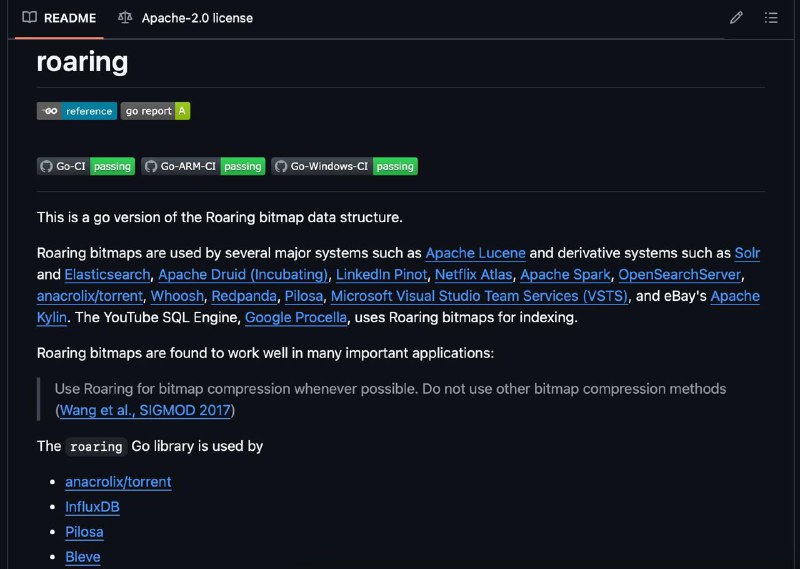Open the Redpanda link
The width and height of the screenshot is (800, 569).
(x=244, y=296)
